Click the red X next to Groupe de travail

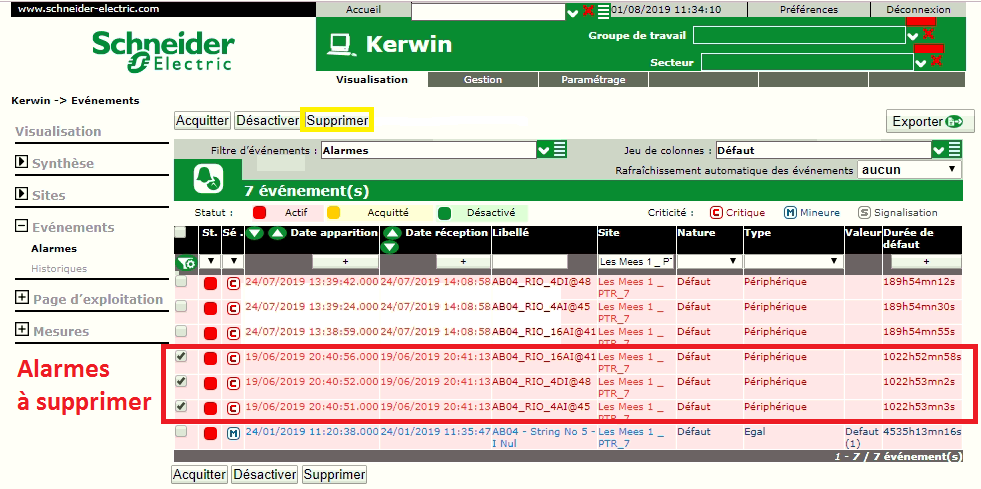pyautogui.click(x=929, y=35)
